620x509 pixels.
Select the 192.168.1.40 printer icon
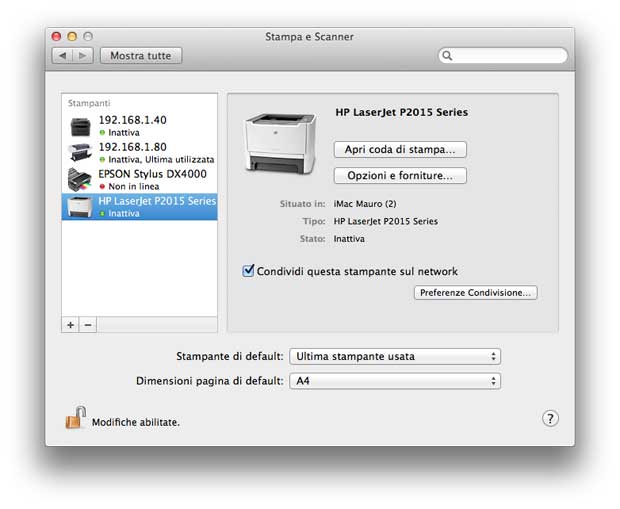pyautogui.click(x=81, y=127)
